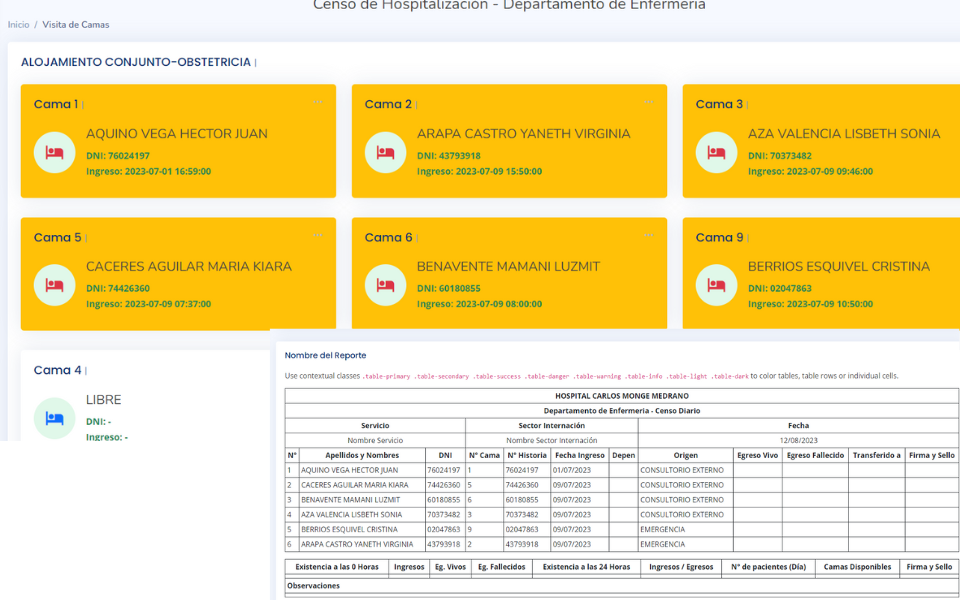
Task: Click the bed icon for Cama 5
Action: 54,285
